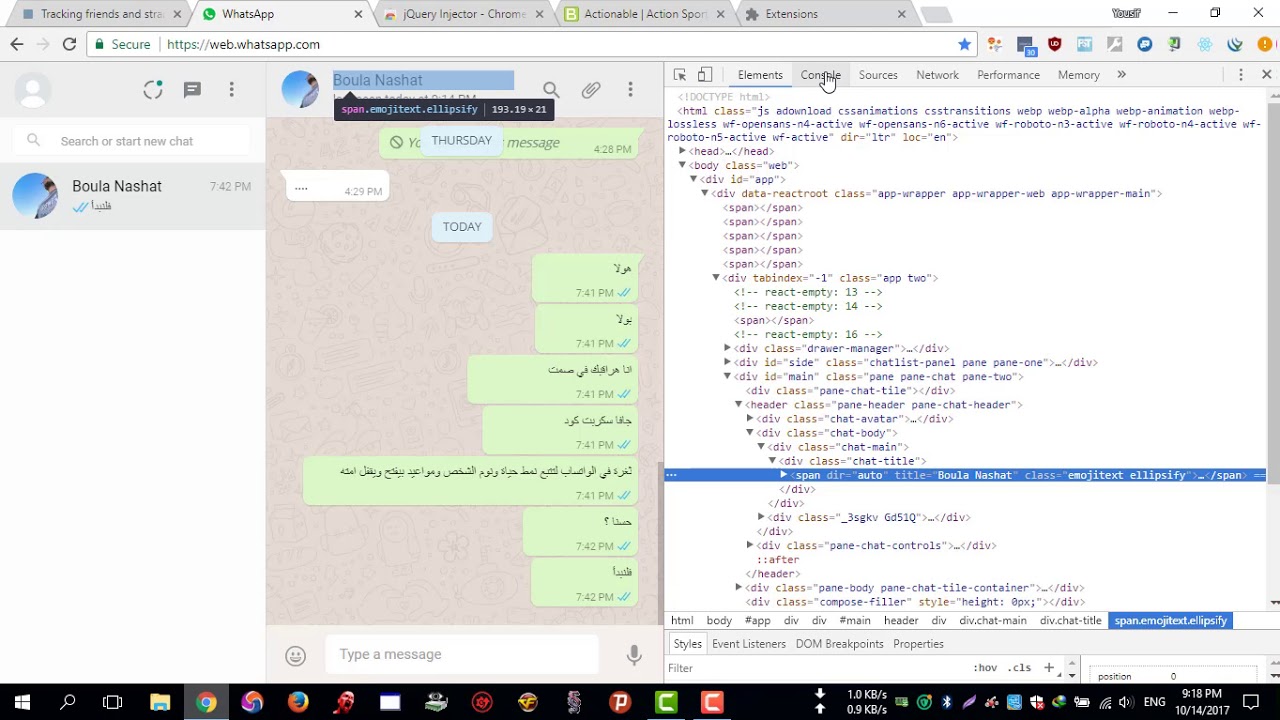Open Windows Task View

click(x=113, y=702)
